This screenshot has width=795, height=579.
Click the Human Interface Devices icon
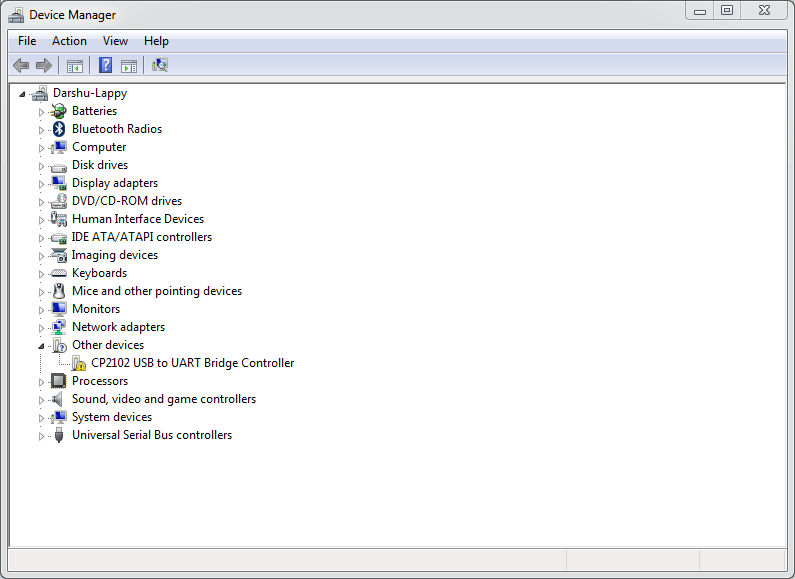pos(59,219)
